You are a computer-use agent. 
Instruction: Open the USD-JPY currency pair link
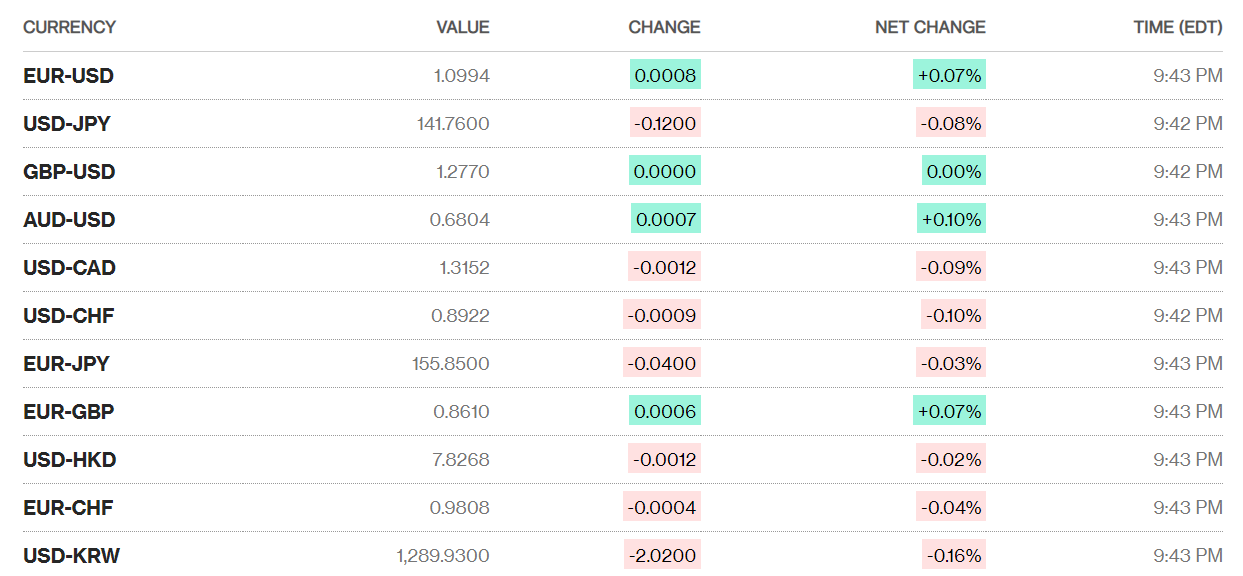pyautogui.click(x=67, y=124)
